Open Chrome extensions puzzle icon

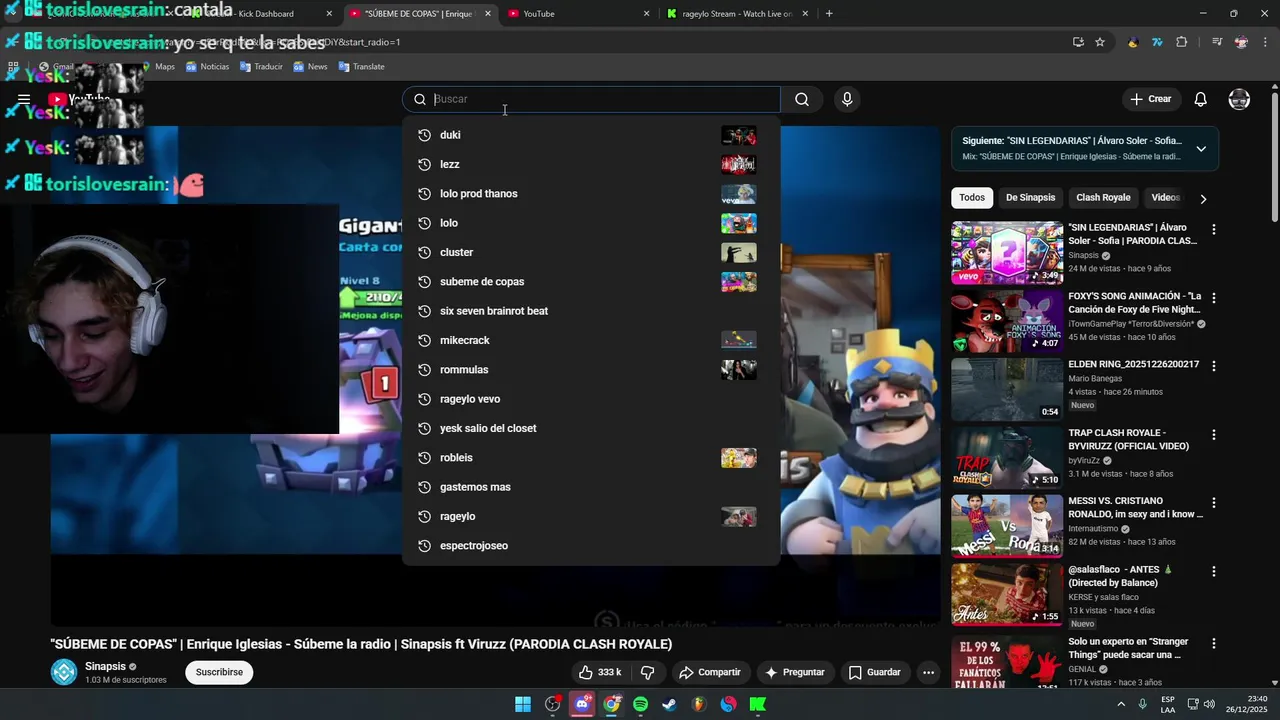pos(1182,42)
